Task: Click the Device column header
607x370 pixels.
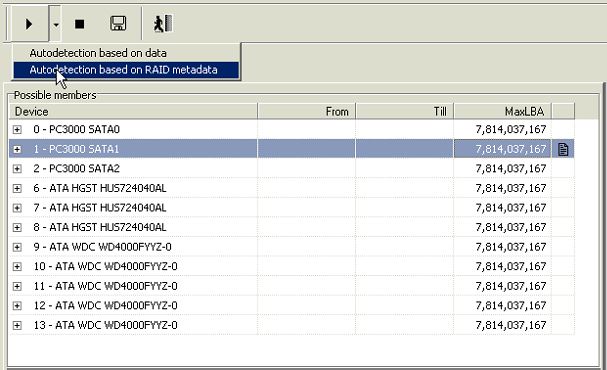Action: coord(133,111)
